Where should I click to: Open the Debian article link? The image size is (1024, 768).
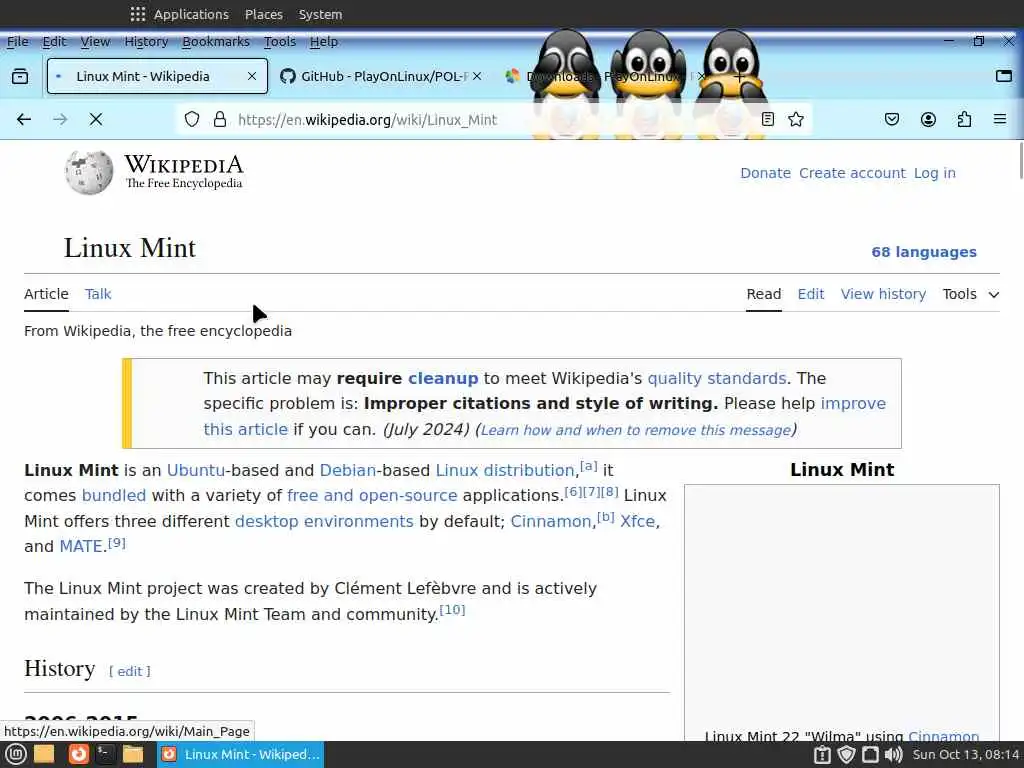347,470
